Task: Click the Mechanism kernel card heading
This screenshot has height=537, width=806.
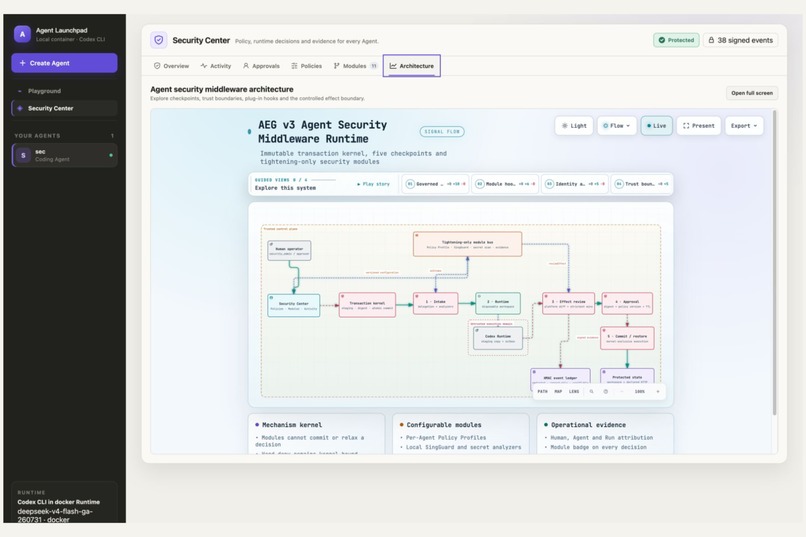Action: pyautogui.click(x=292, y=425)
